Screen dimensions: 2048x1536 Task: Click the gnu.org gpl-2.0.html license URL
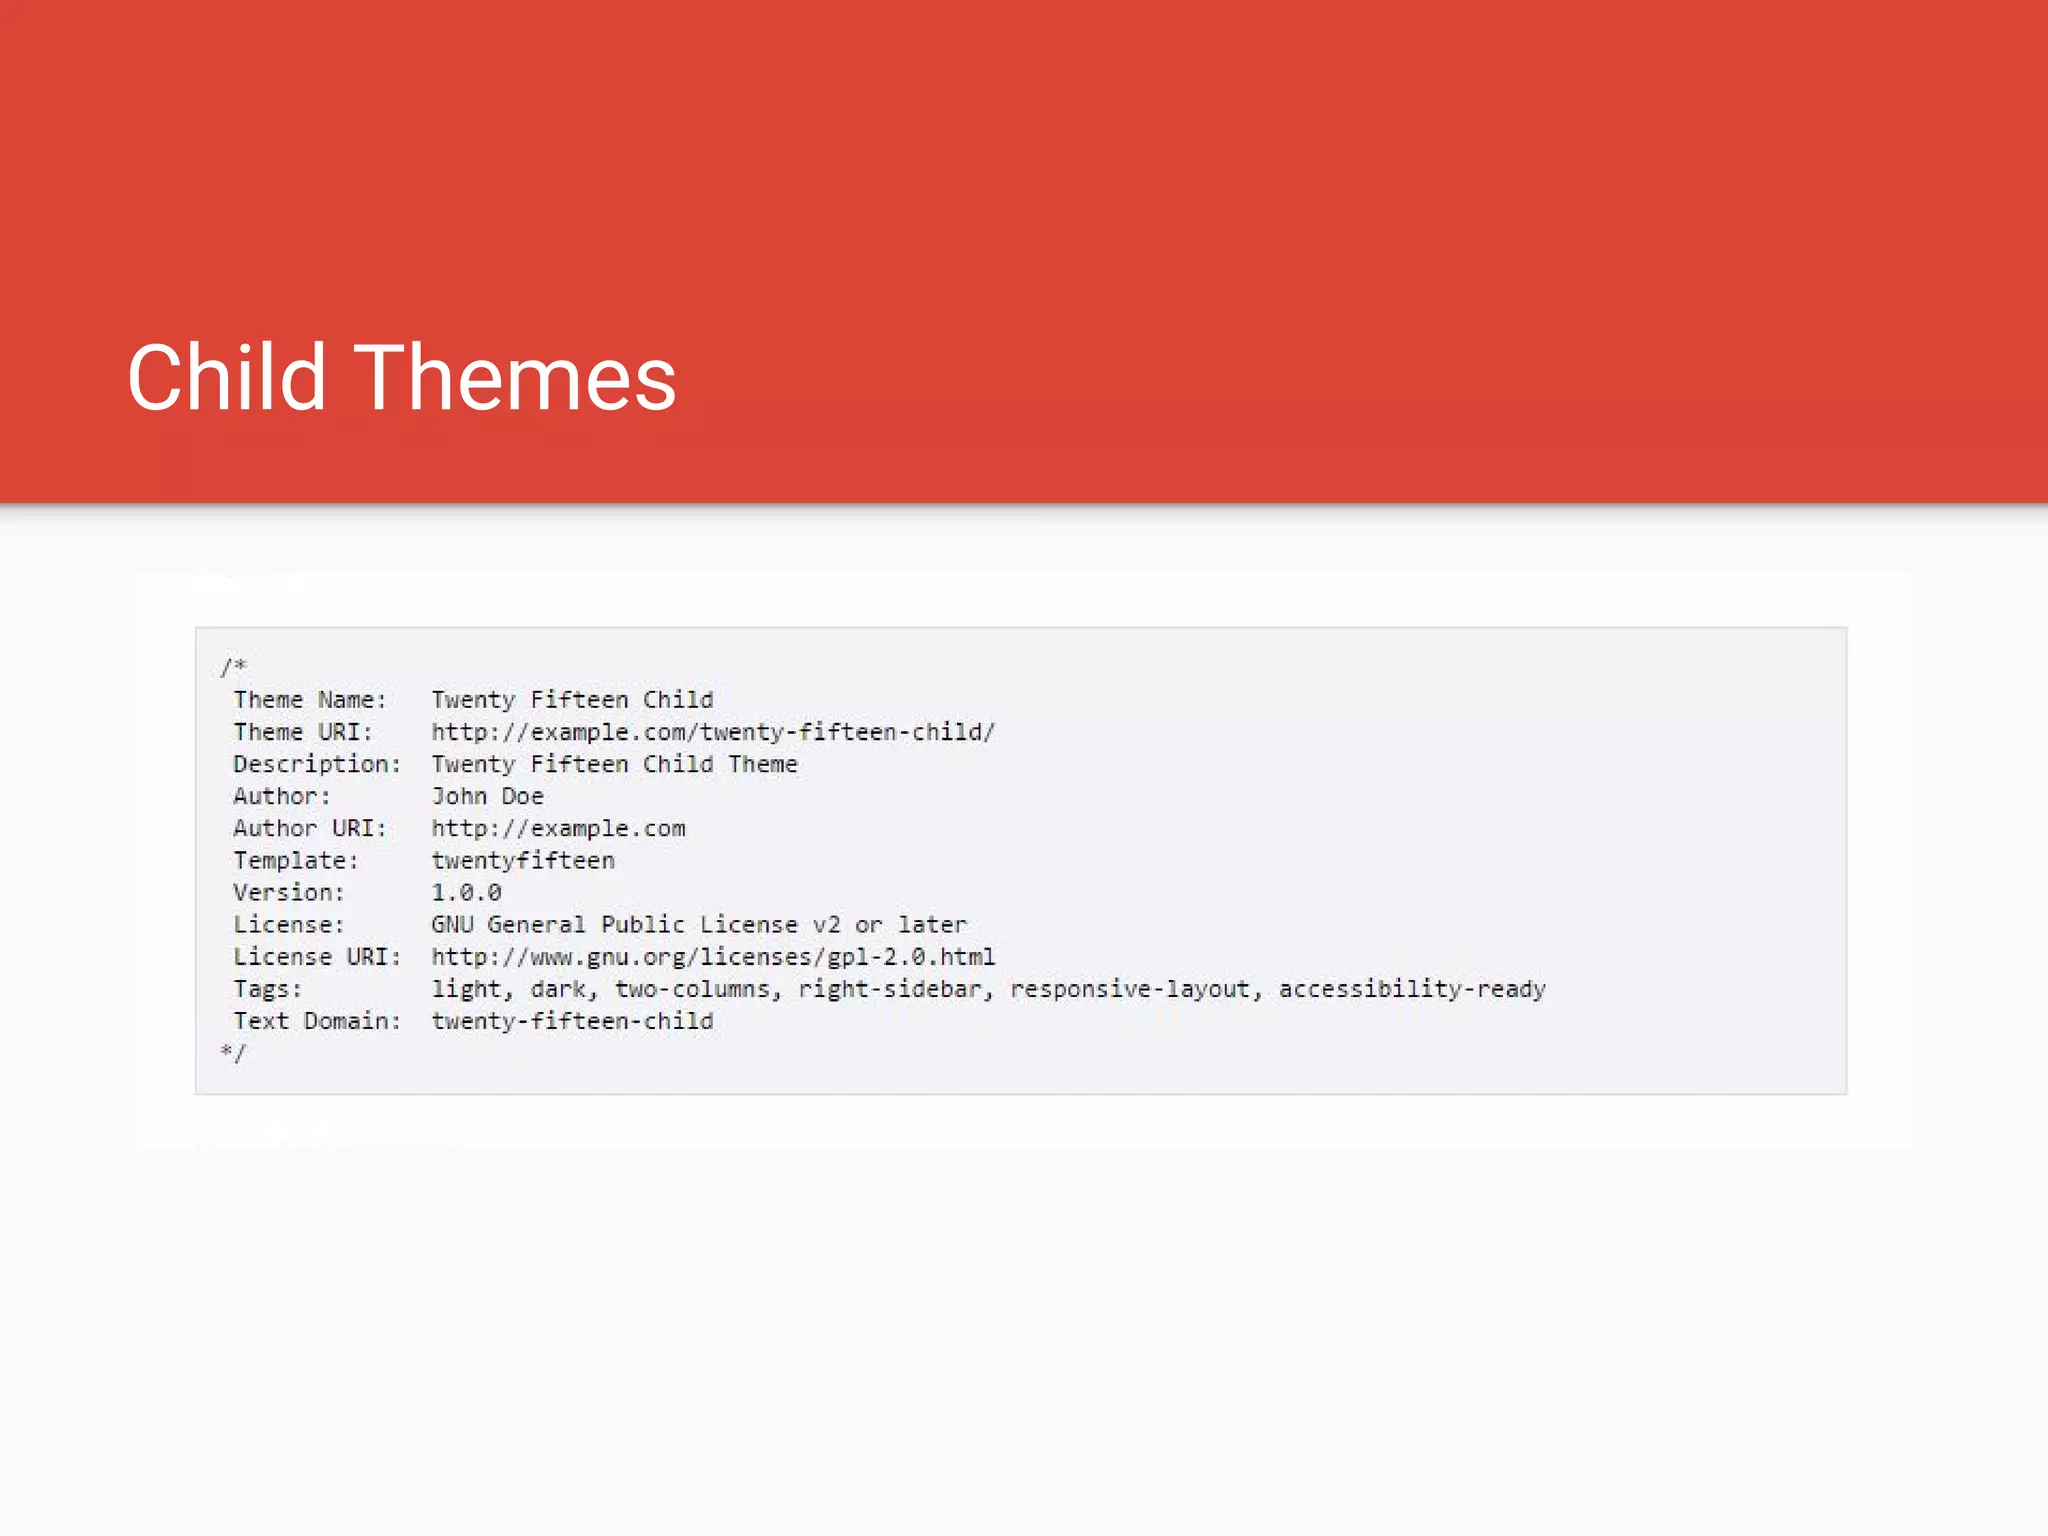click(713, 957)
